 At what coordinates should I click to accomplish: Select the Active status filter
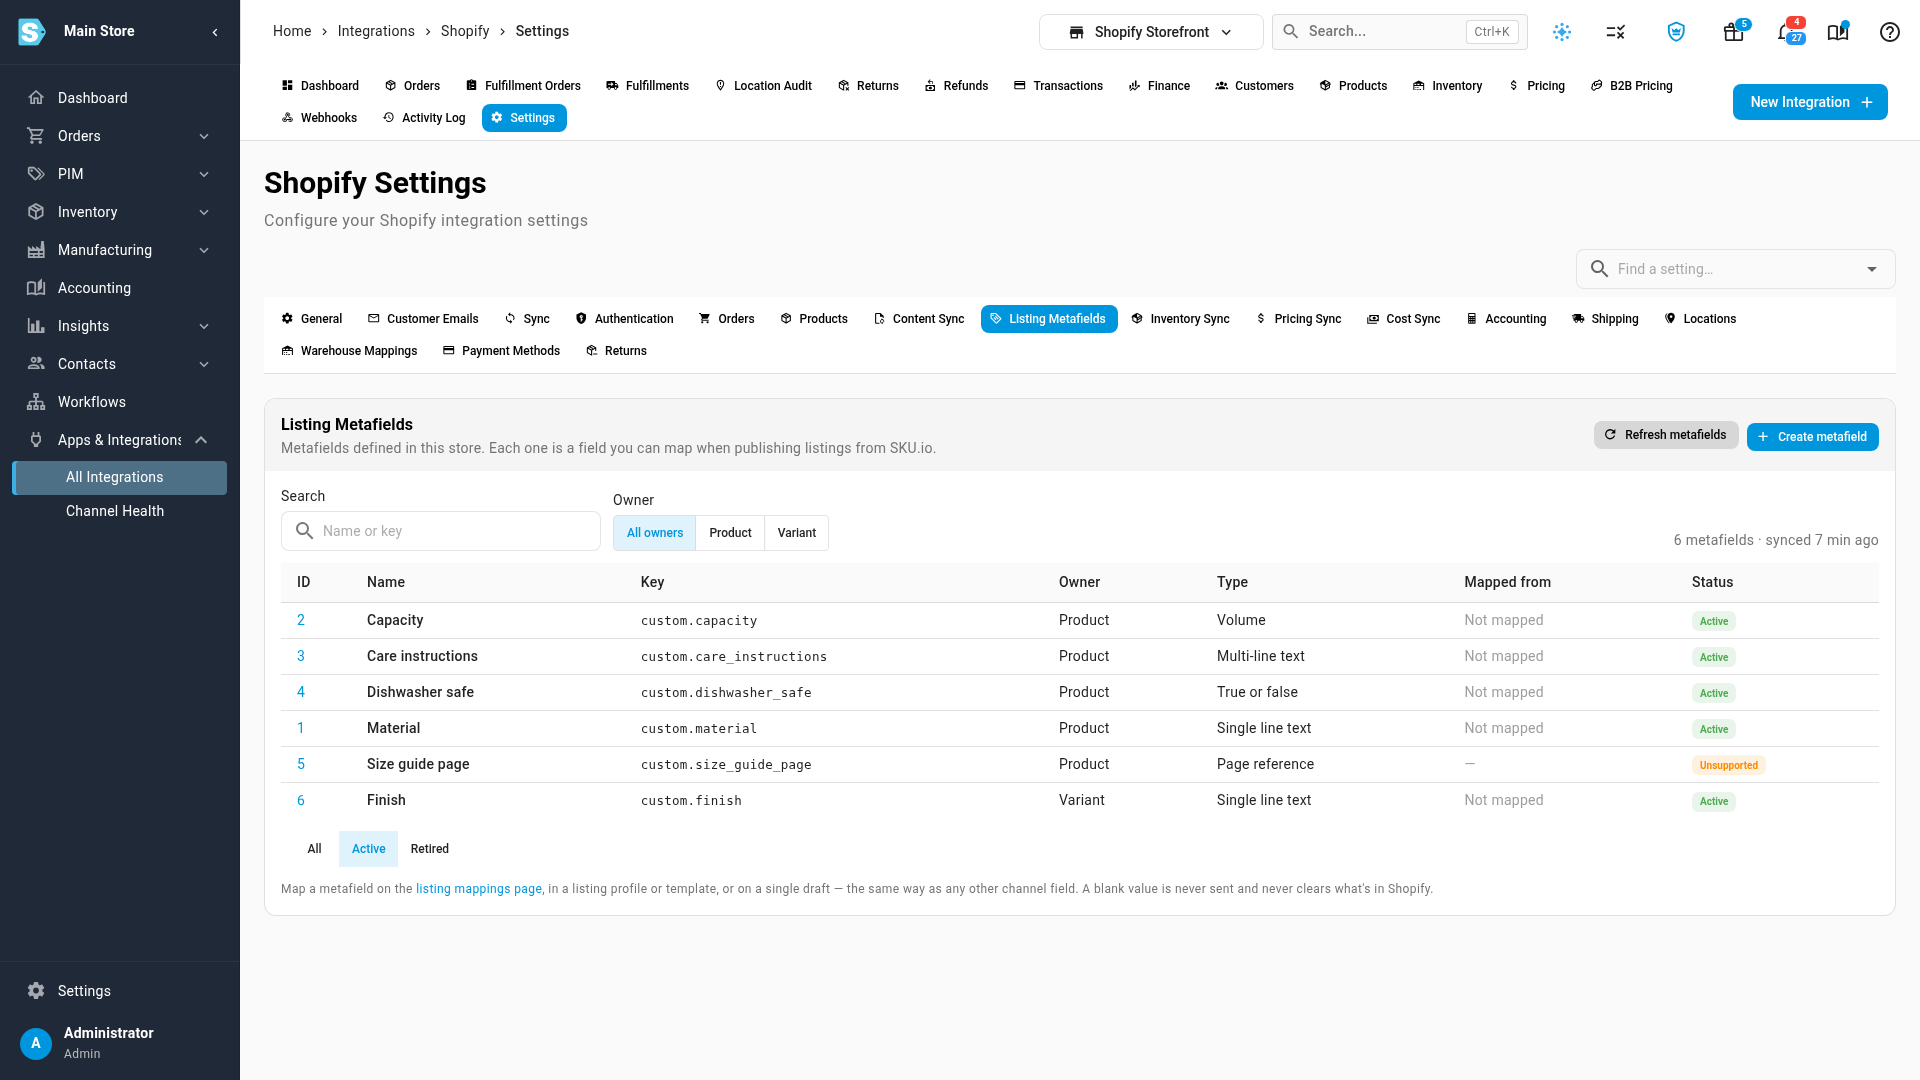pyautogui.click(x=368, y=849)
